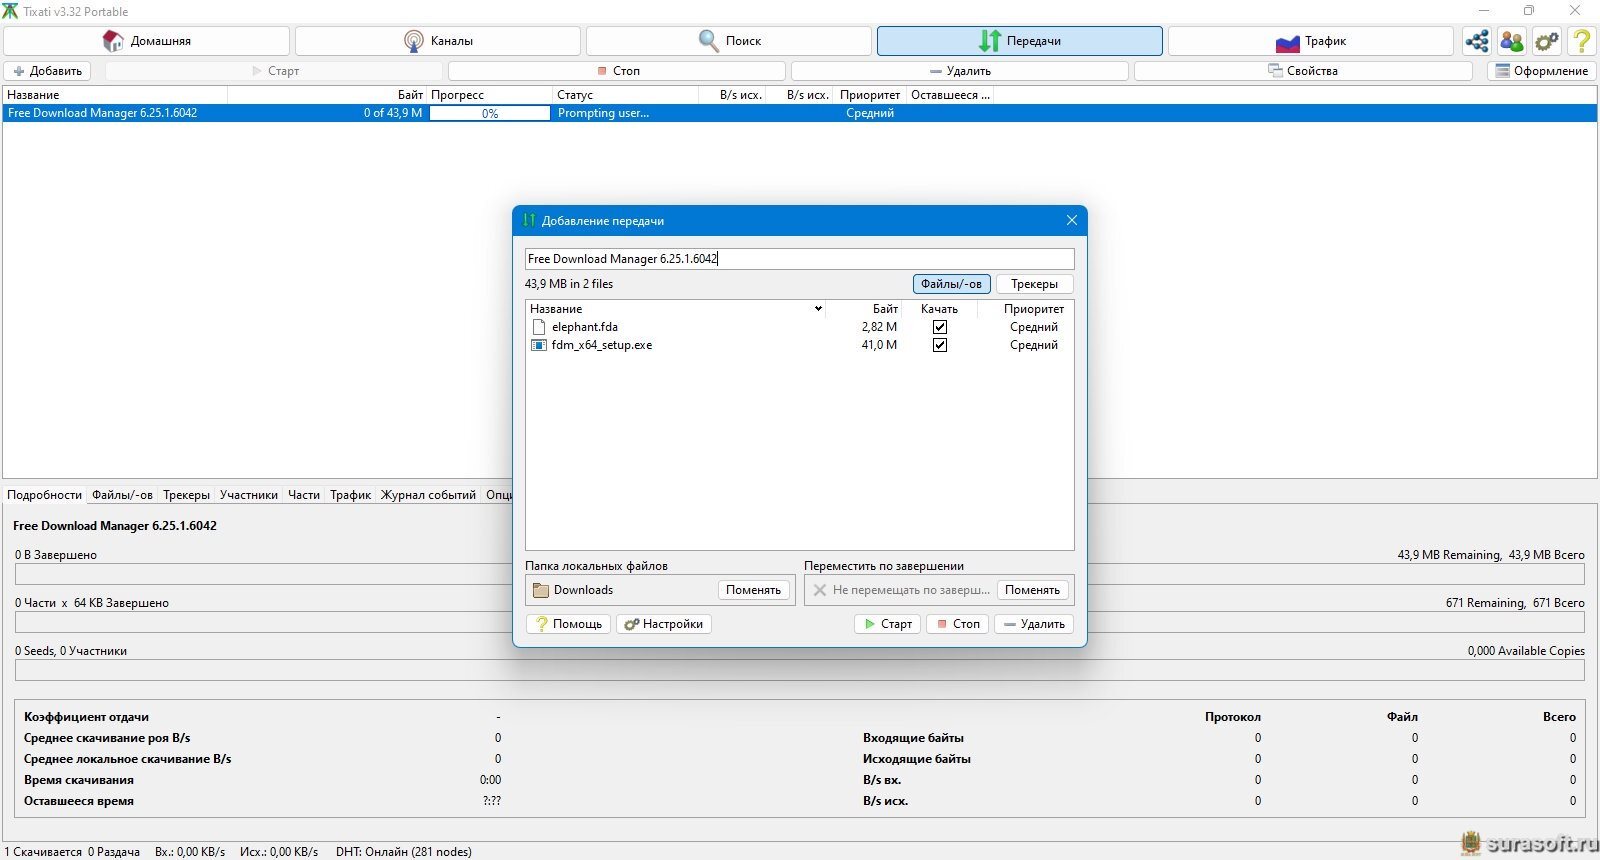Screen dimensions: 1600x860
Task: Open the Название column dropdown arrow in dialog
Action: point(818,309)
